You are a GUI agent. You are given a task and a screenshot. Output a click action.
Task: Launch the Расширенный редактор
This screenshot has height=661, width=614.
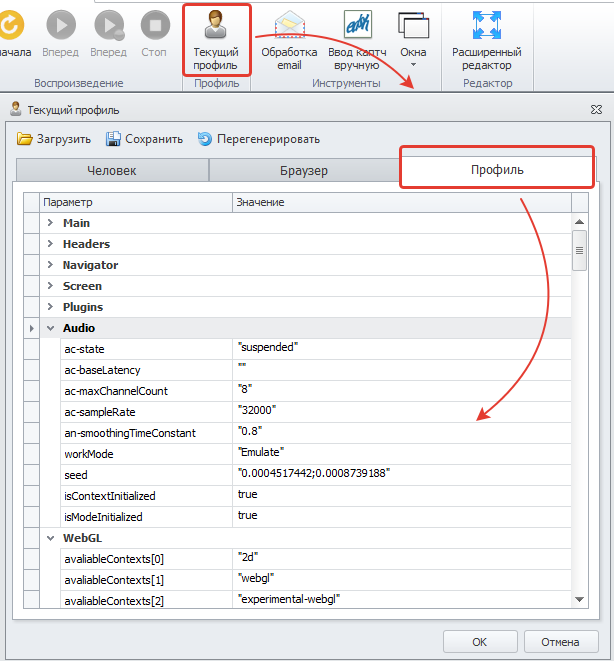pos(487,40)
